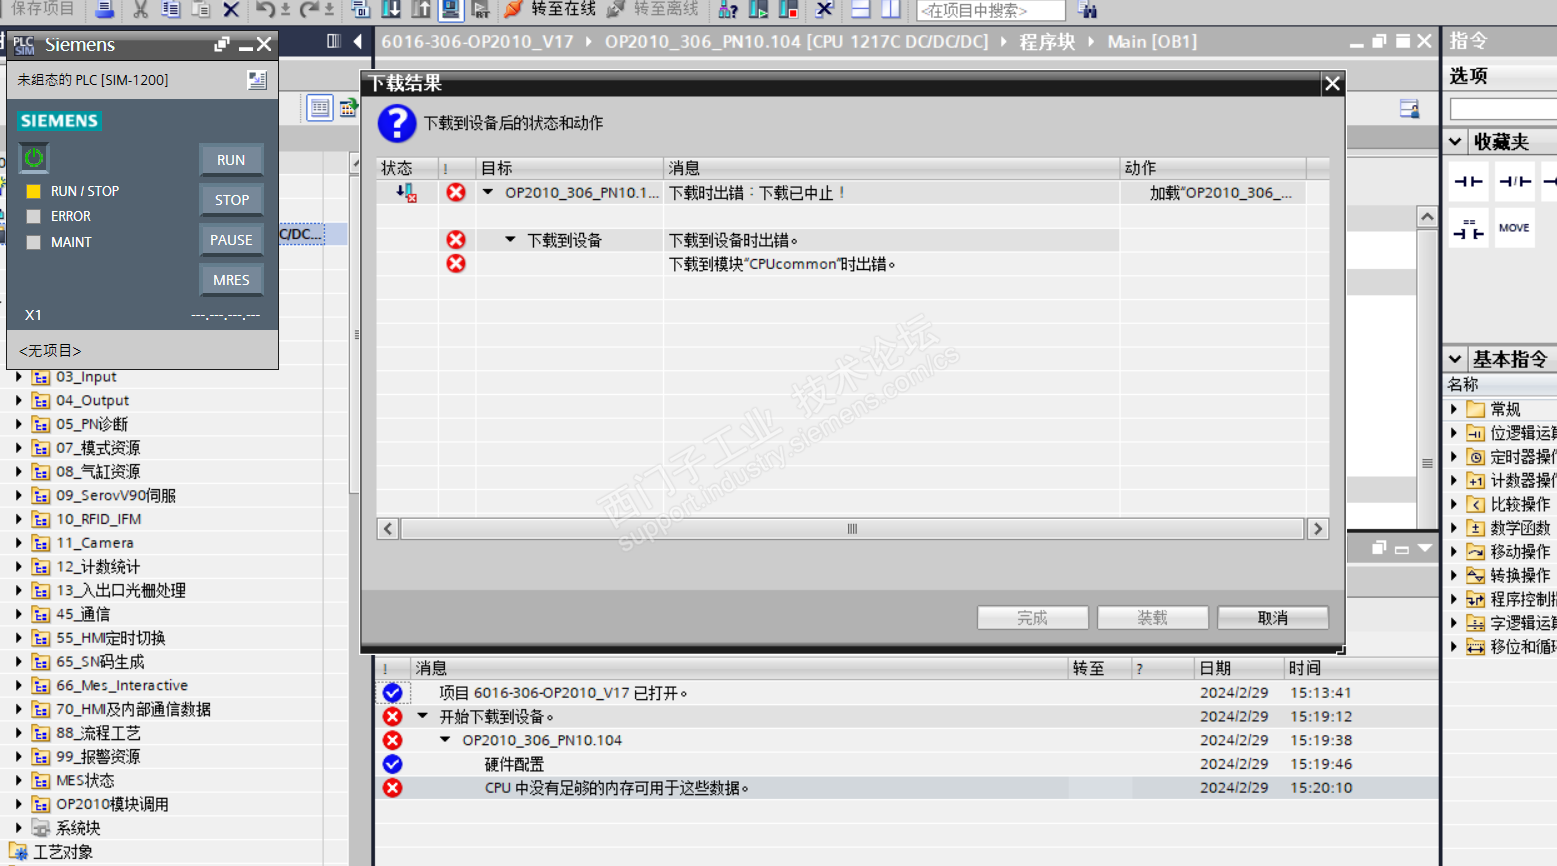
Task: Click the normally open contact favorite icon
Action: tap(1469, 181)
